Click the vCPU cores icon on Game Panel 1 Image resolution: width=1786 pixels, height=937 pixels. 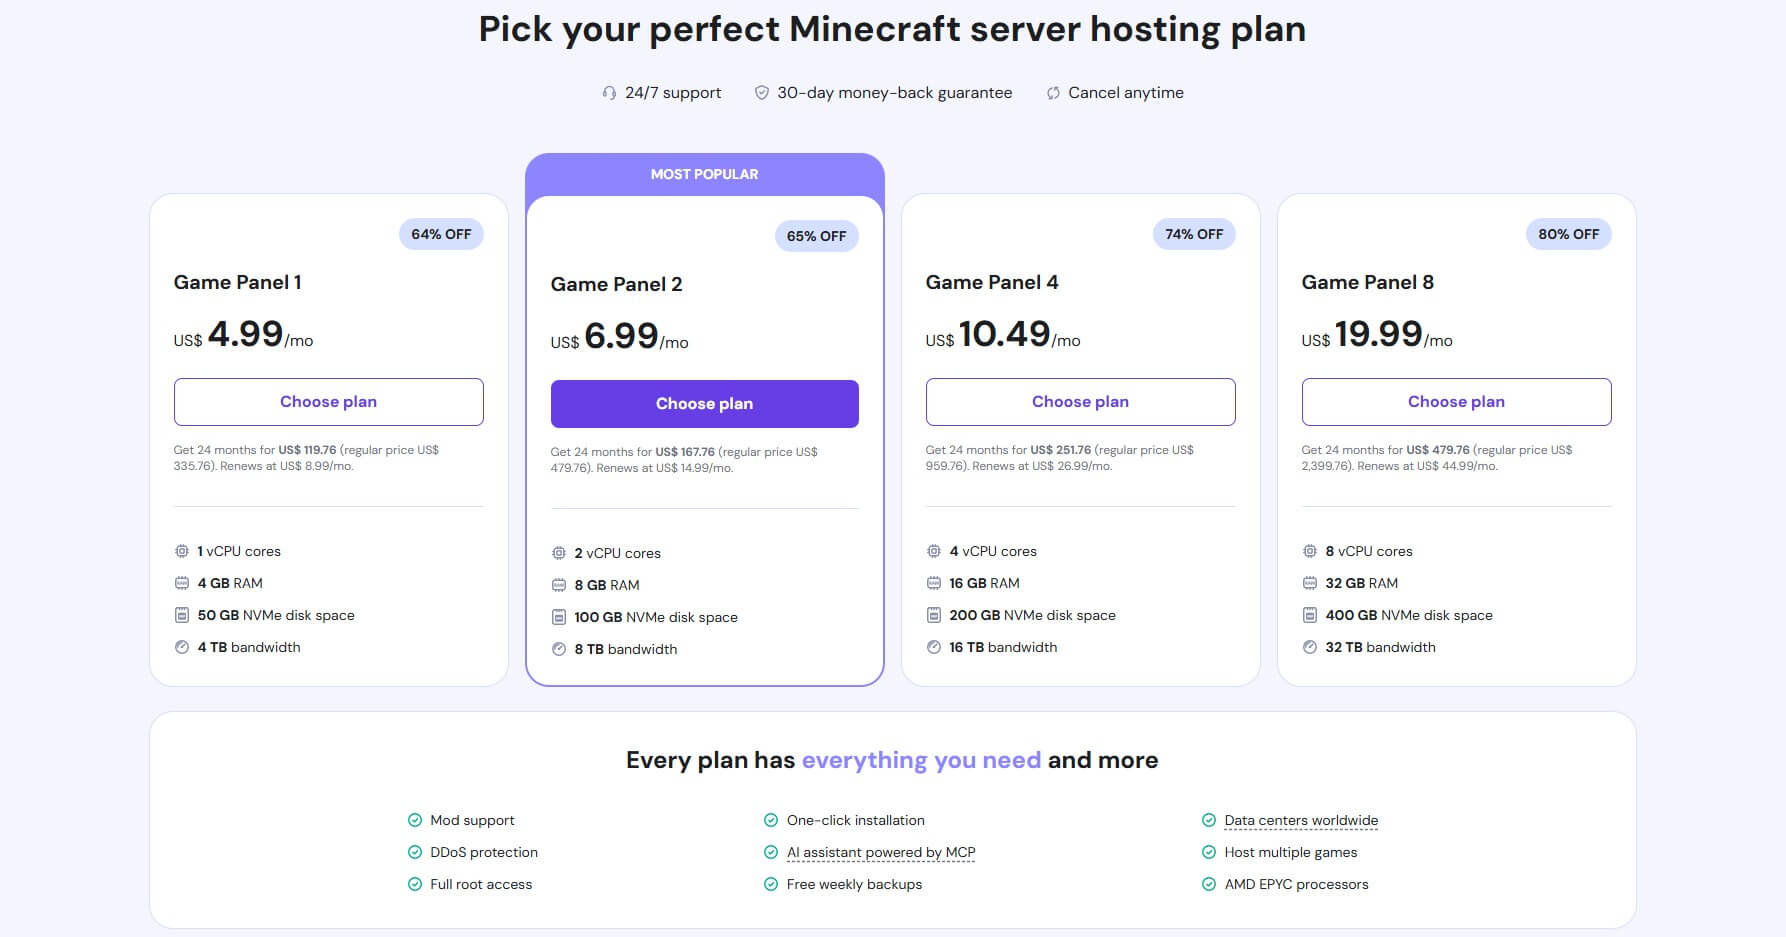(181, 551)
